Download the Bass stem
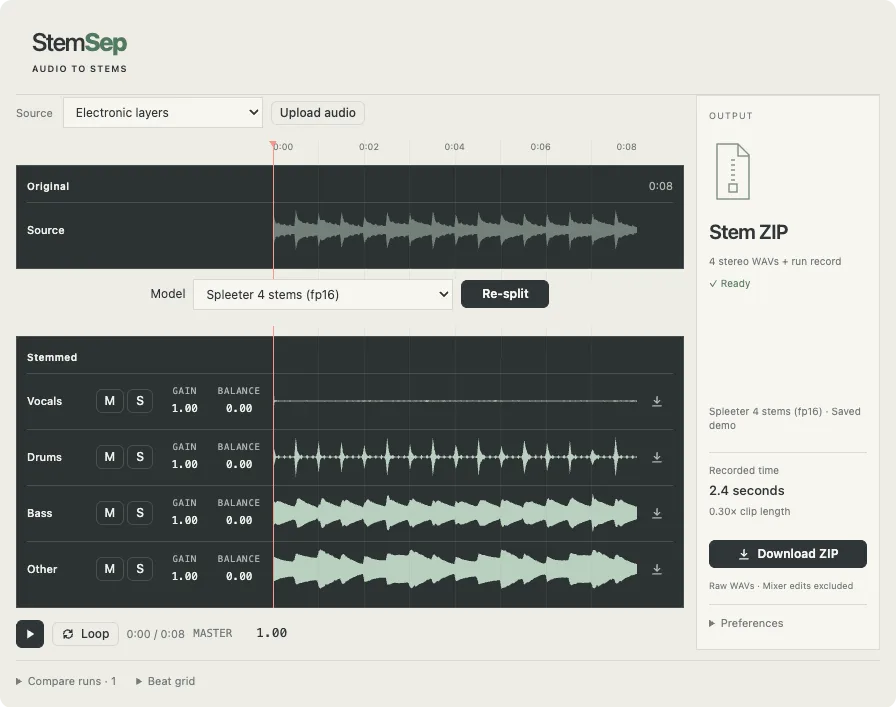This screenshot has height=707, width=896. 657,513
